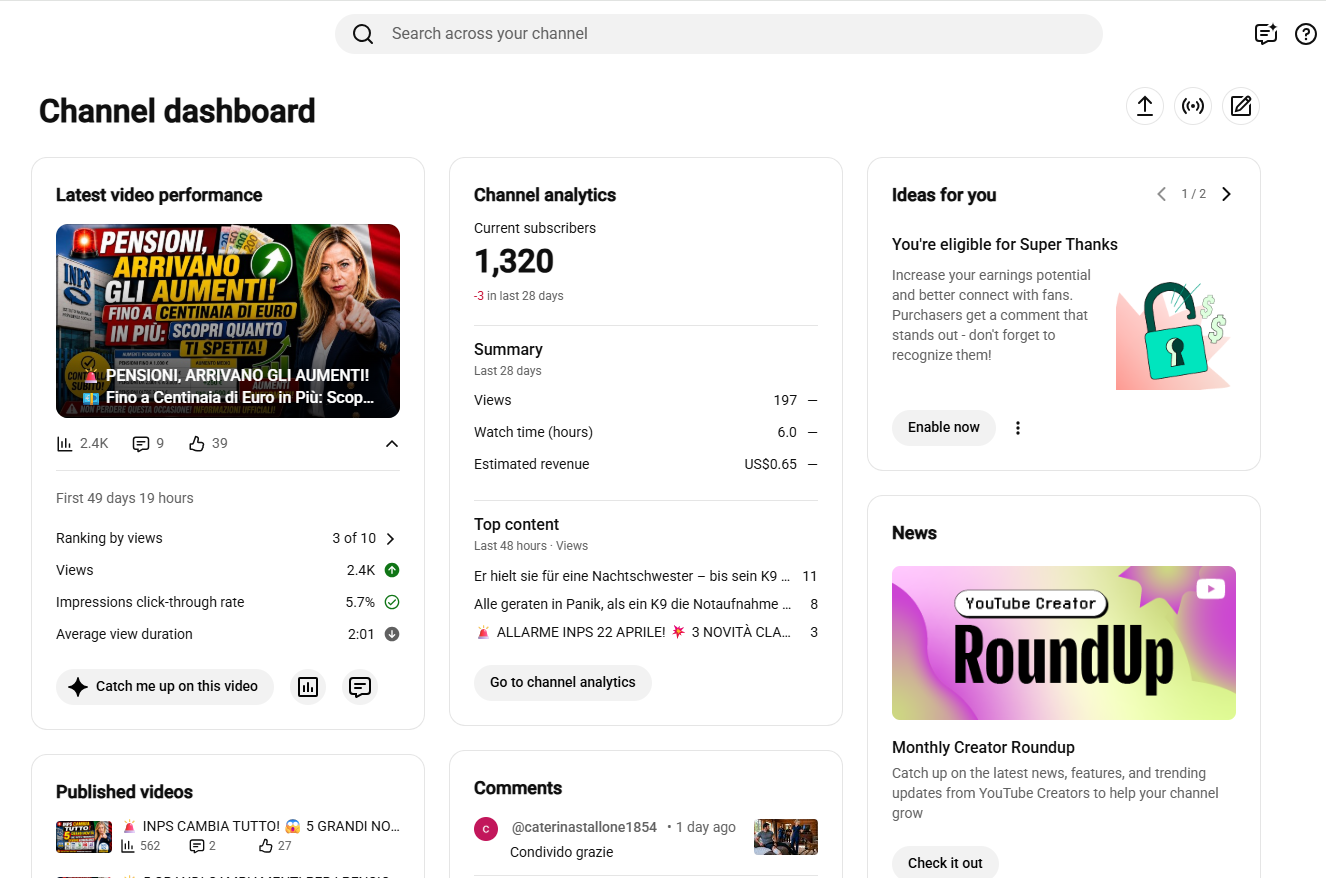Screen dimensions: 1326x878
Task: Open the three-dot menu beside Enable now
Action: point(1018,428)
